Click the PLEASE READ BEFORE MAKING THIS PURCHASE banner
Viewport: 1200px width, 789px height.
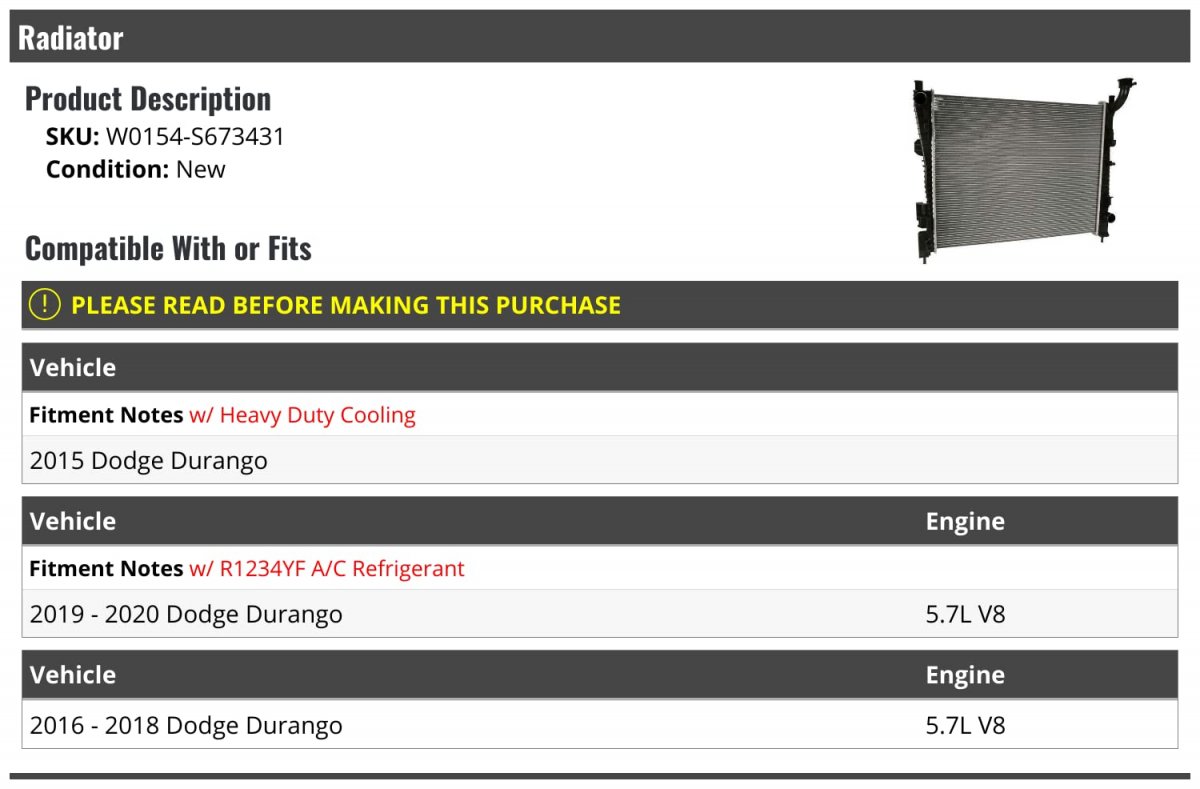(x=600, y=305)
